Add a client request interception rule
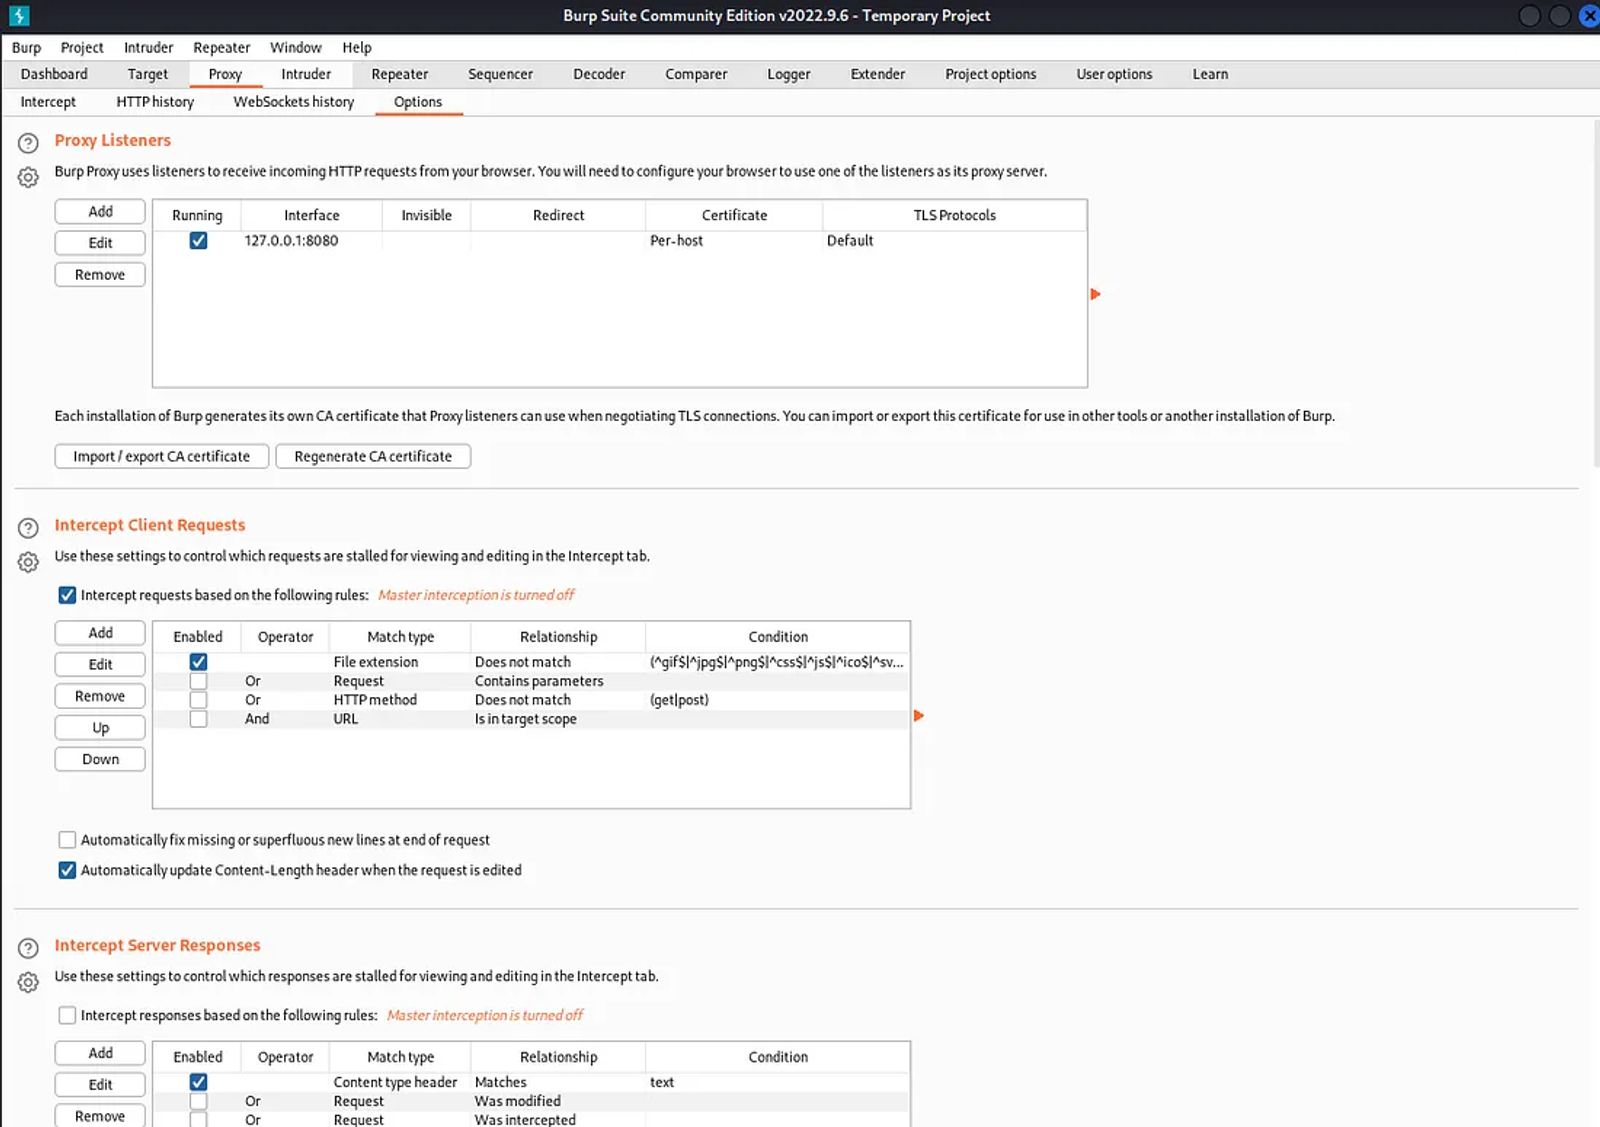This screenshot has height=1127, width=1600. 100,633
